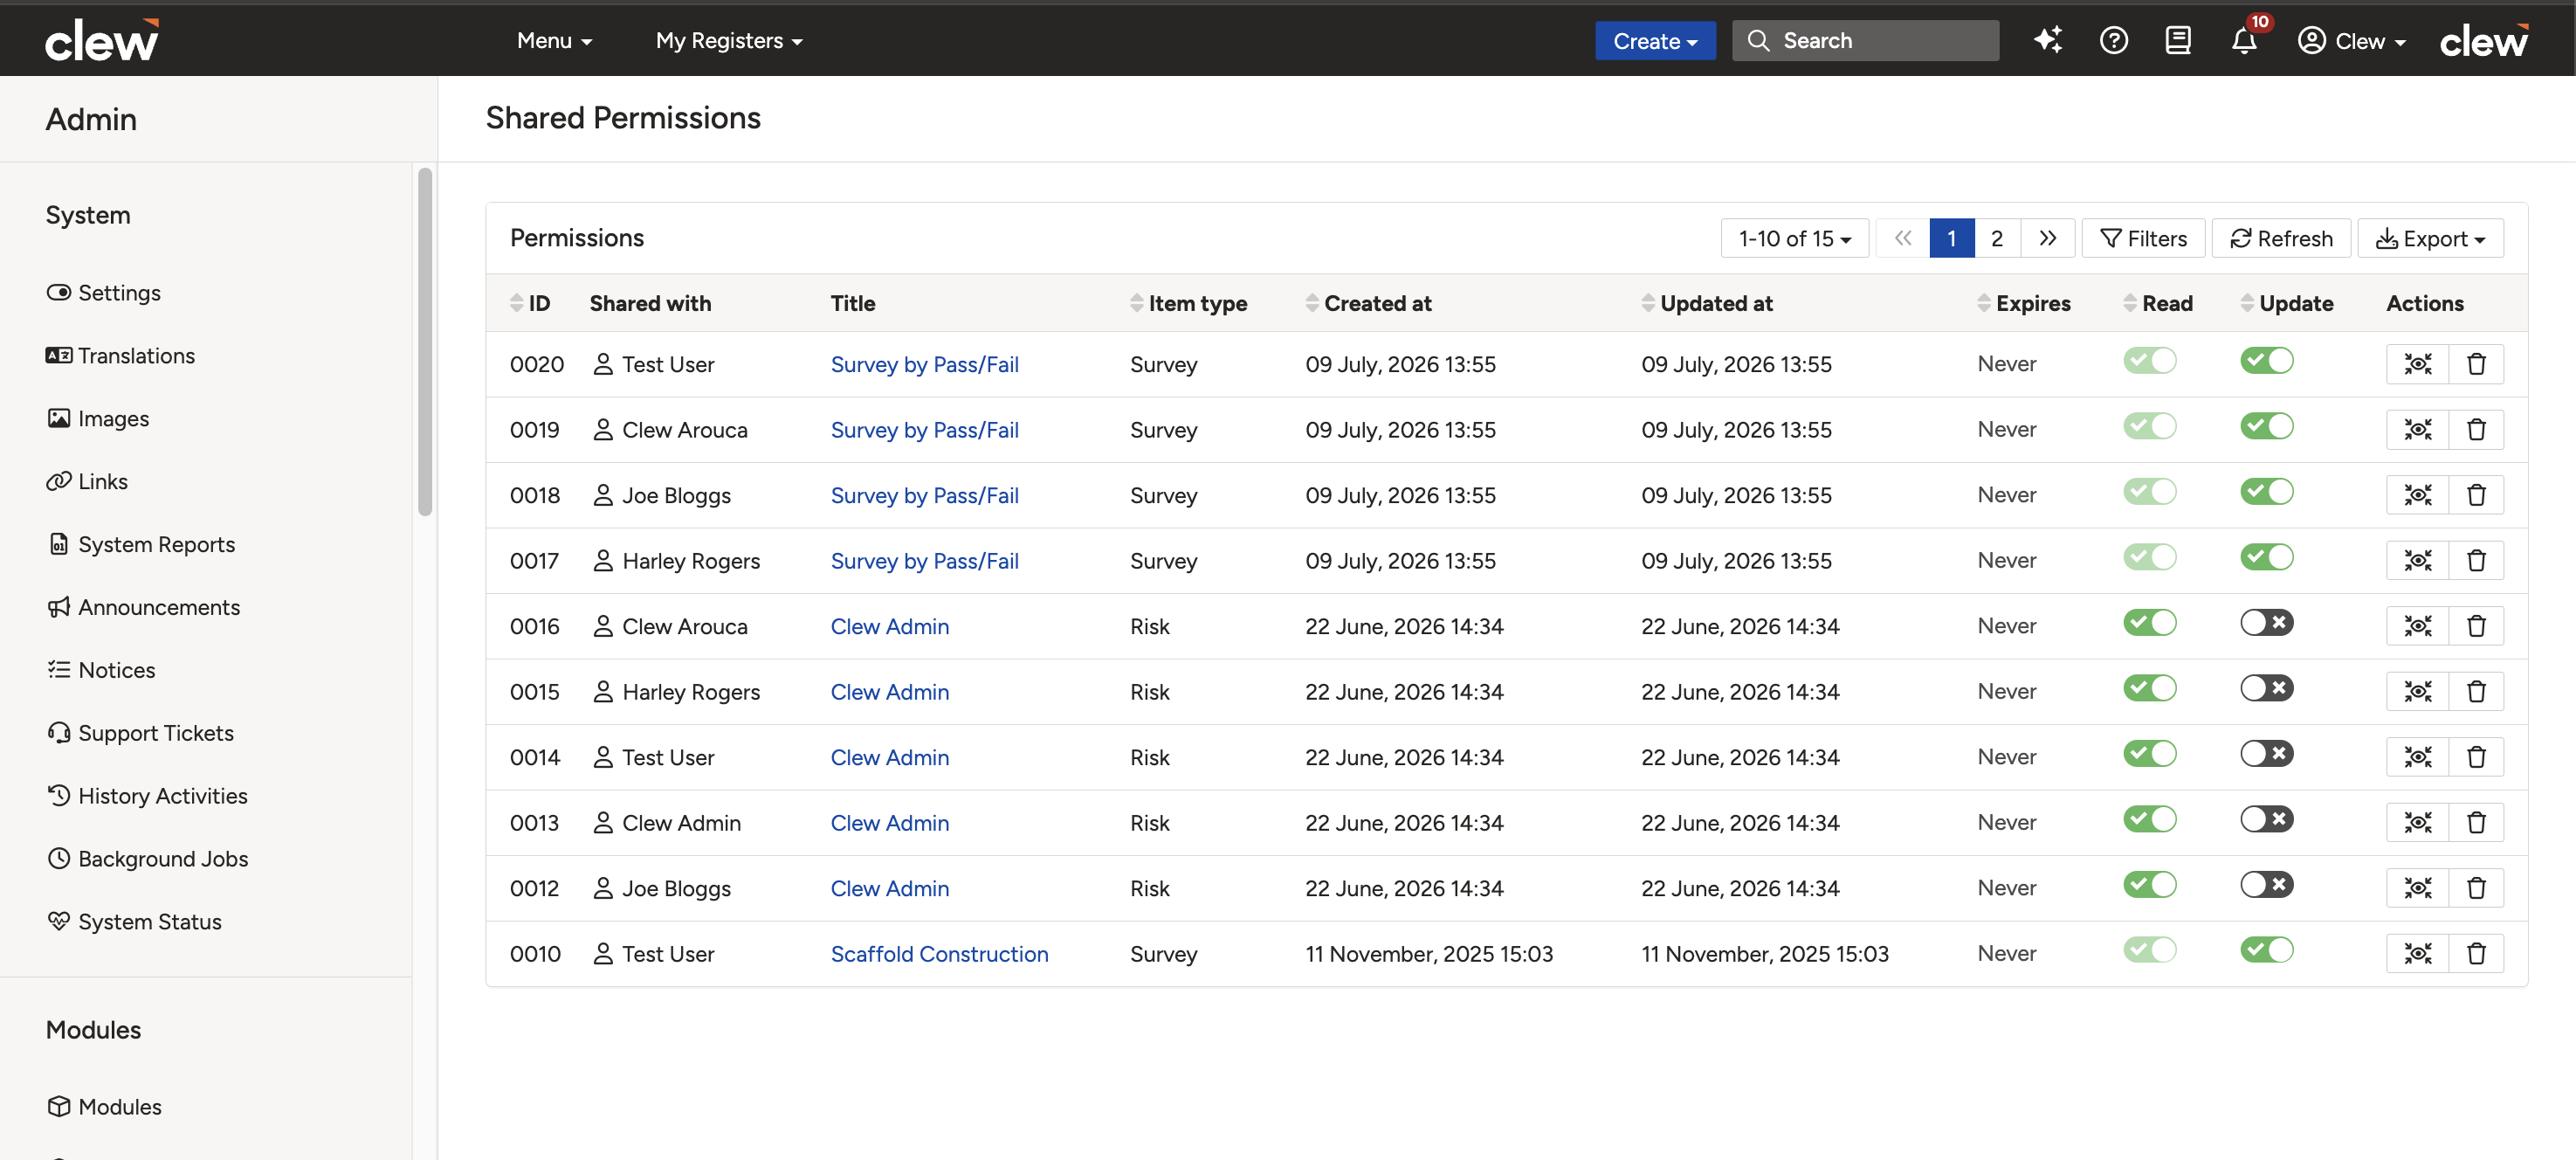Click the view icon for row 0019
This screenshot has width=2576, height=1160.
click(2417, 430)
